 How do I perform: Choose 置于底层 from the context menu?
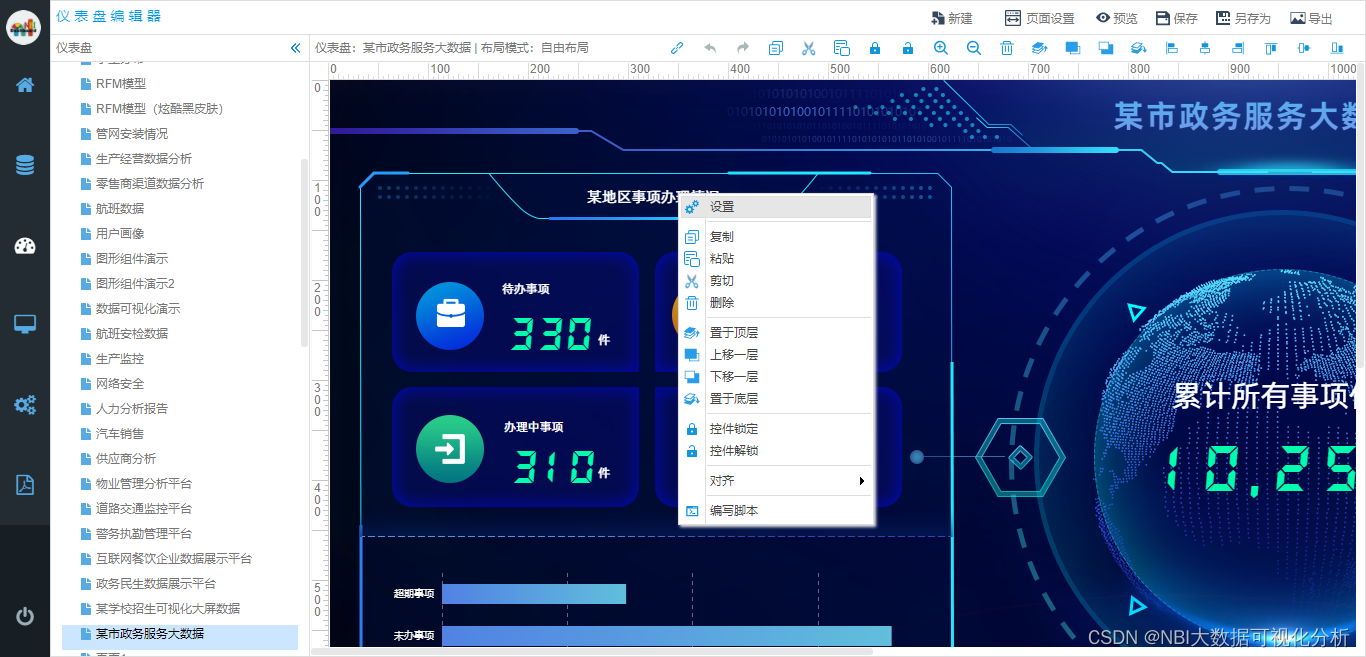tap(776, 399)
